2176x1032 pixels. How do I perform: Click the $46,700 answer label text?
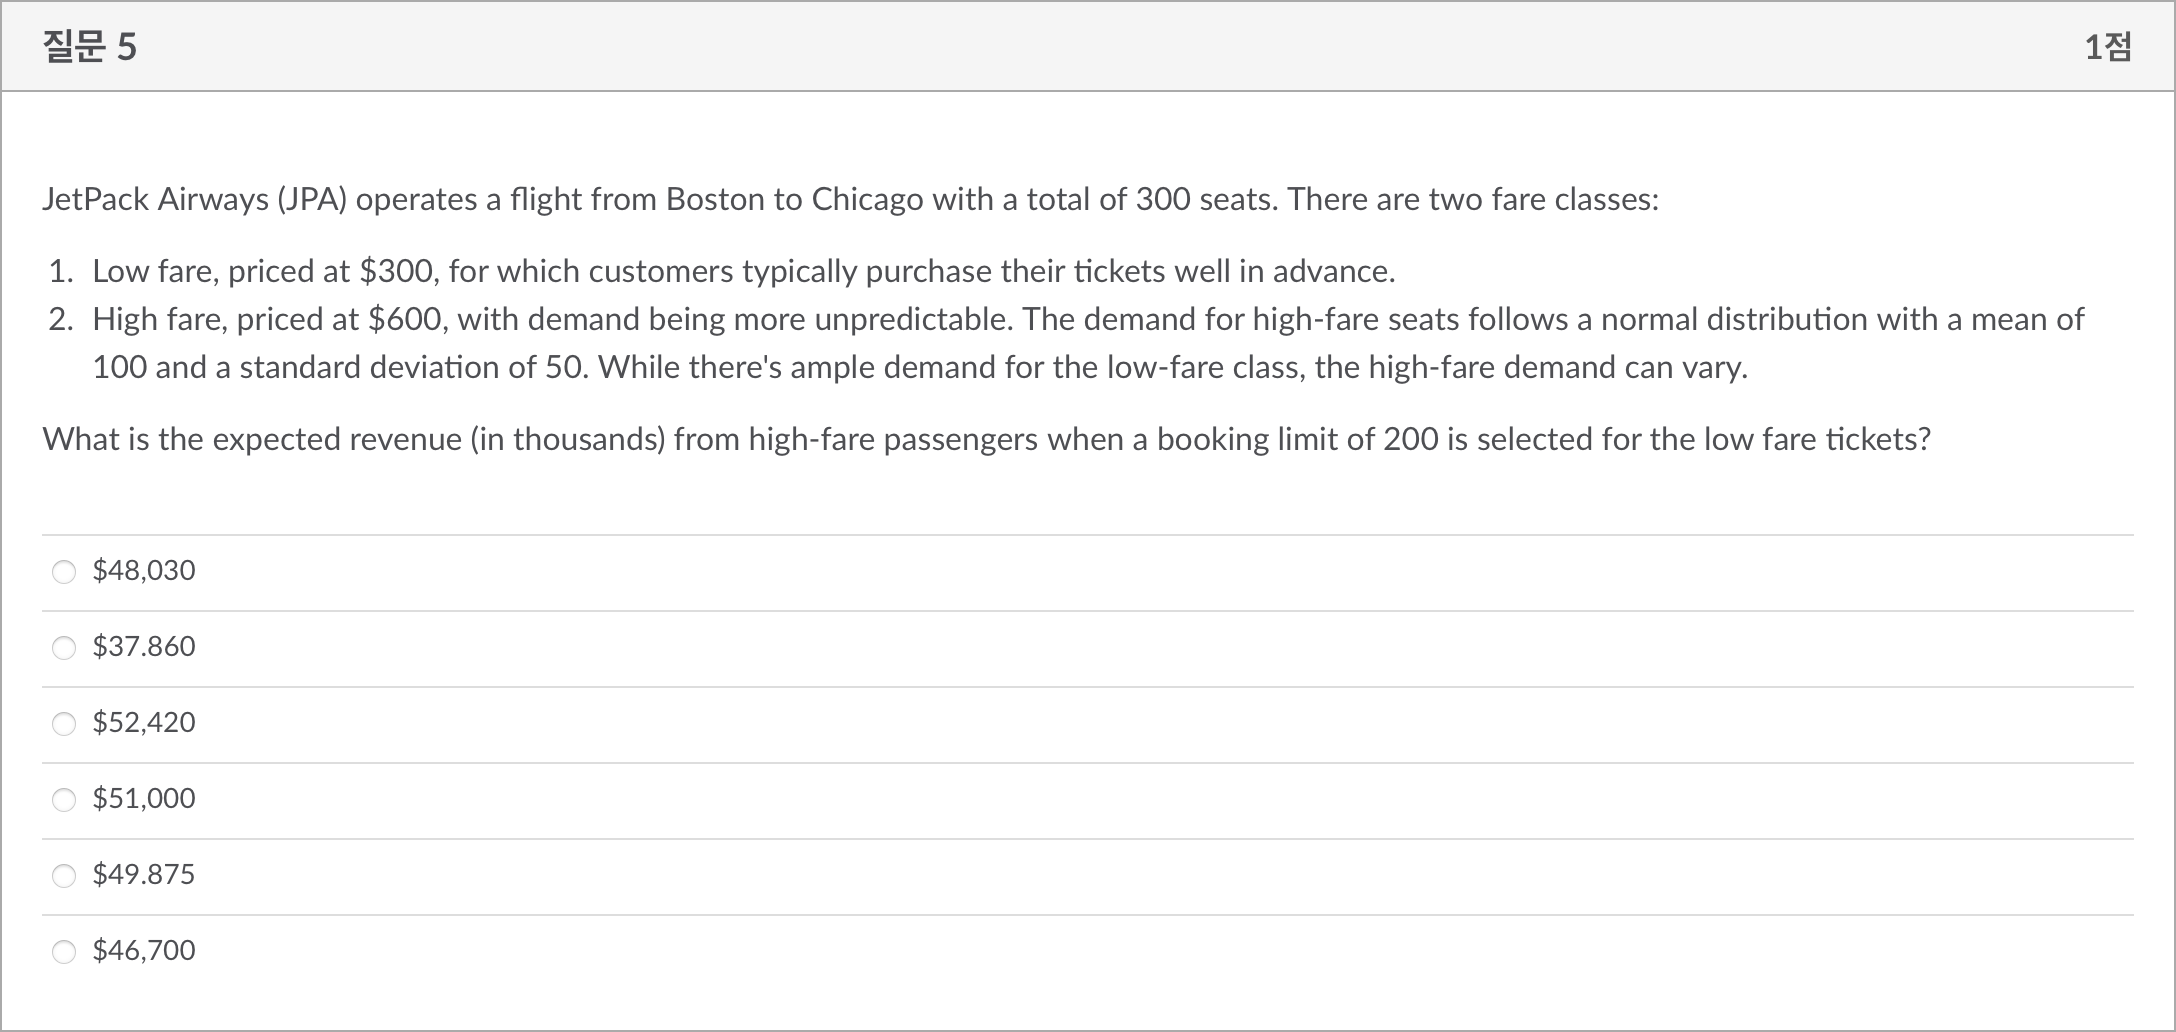click(144, 951)
